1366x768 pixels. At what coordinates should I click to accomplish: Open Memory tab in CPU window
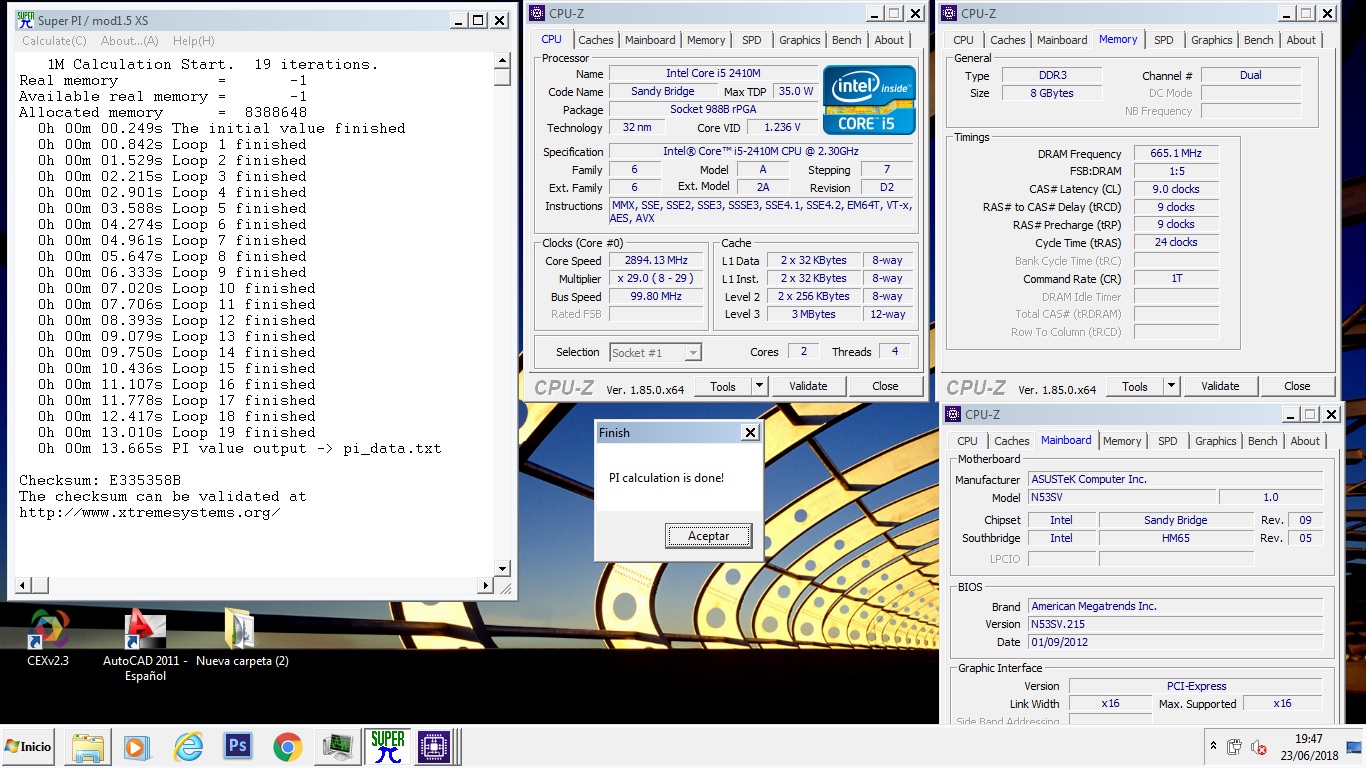(x=706, y=40)
